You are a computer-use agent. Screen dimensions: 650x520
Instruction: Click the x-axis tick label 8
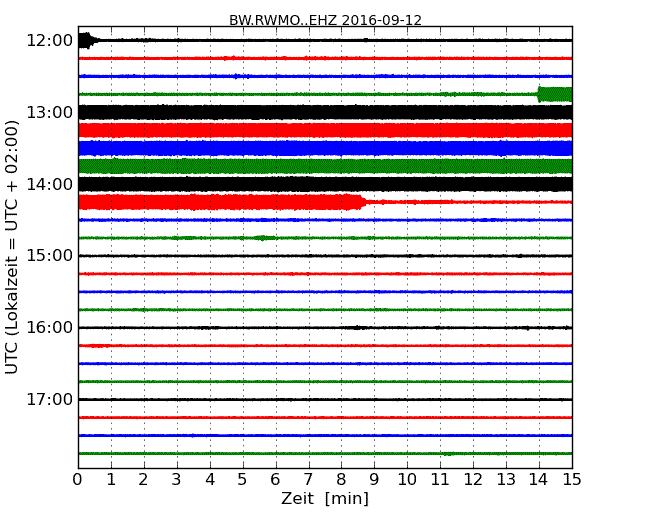[x=341, y=479]
